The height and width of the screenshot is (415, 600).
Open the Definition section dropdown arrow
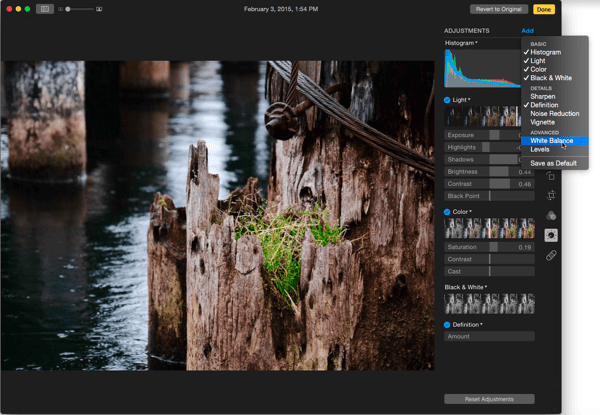(481, 324)
